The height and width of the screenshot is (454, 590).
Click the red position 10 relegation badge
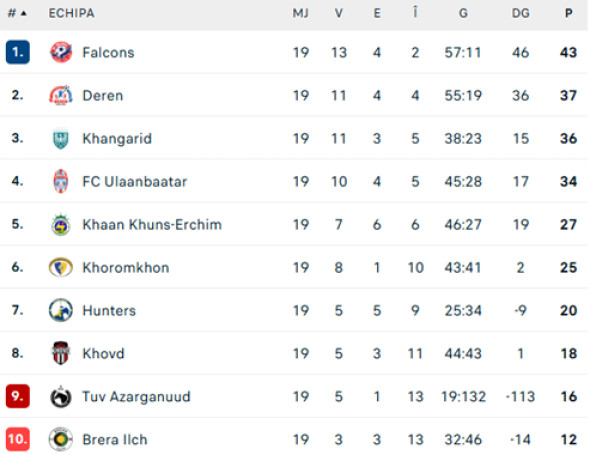18,439
